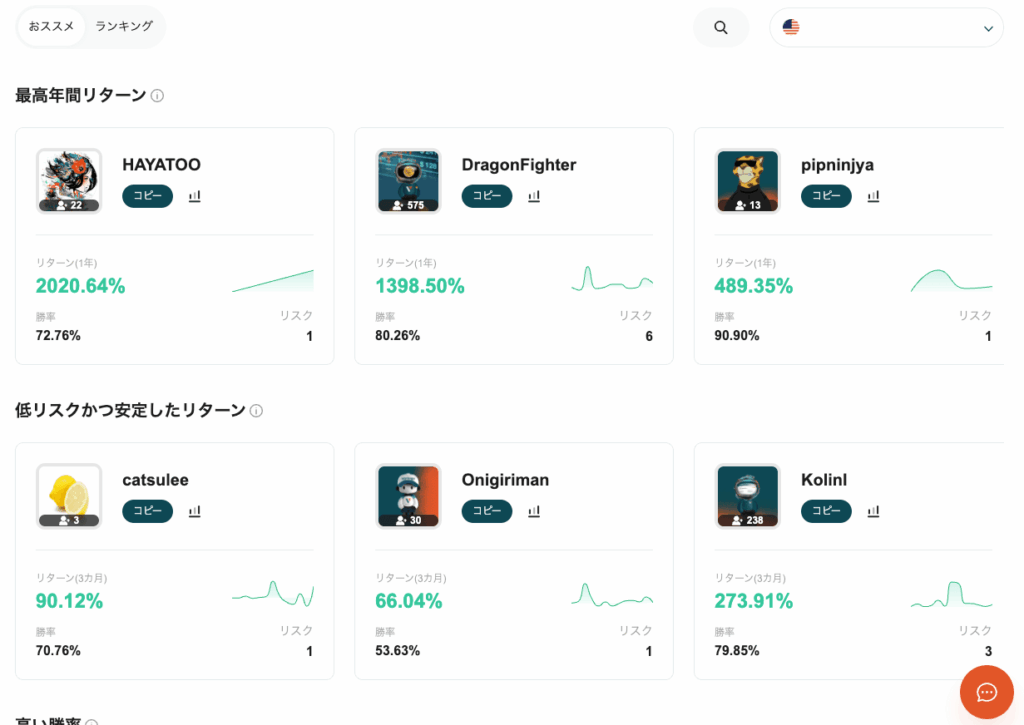Open stats chart icon for HAYATOO
Image resolution: width=1024 pixels, height=725 pixels.
click(x=195, y=197)
